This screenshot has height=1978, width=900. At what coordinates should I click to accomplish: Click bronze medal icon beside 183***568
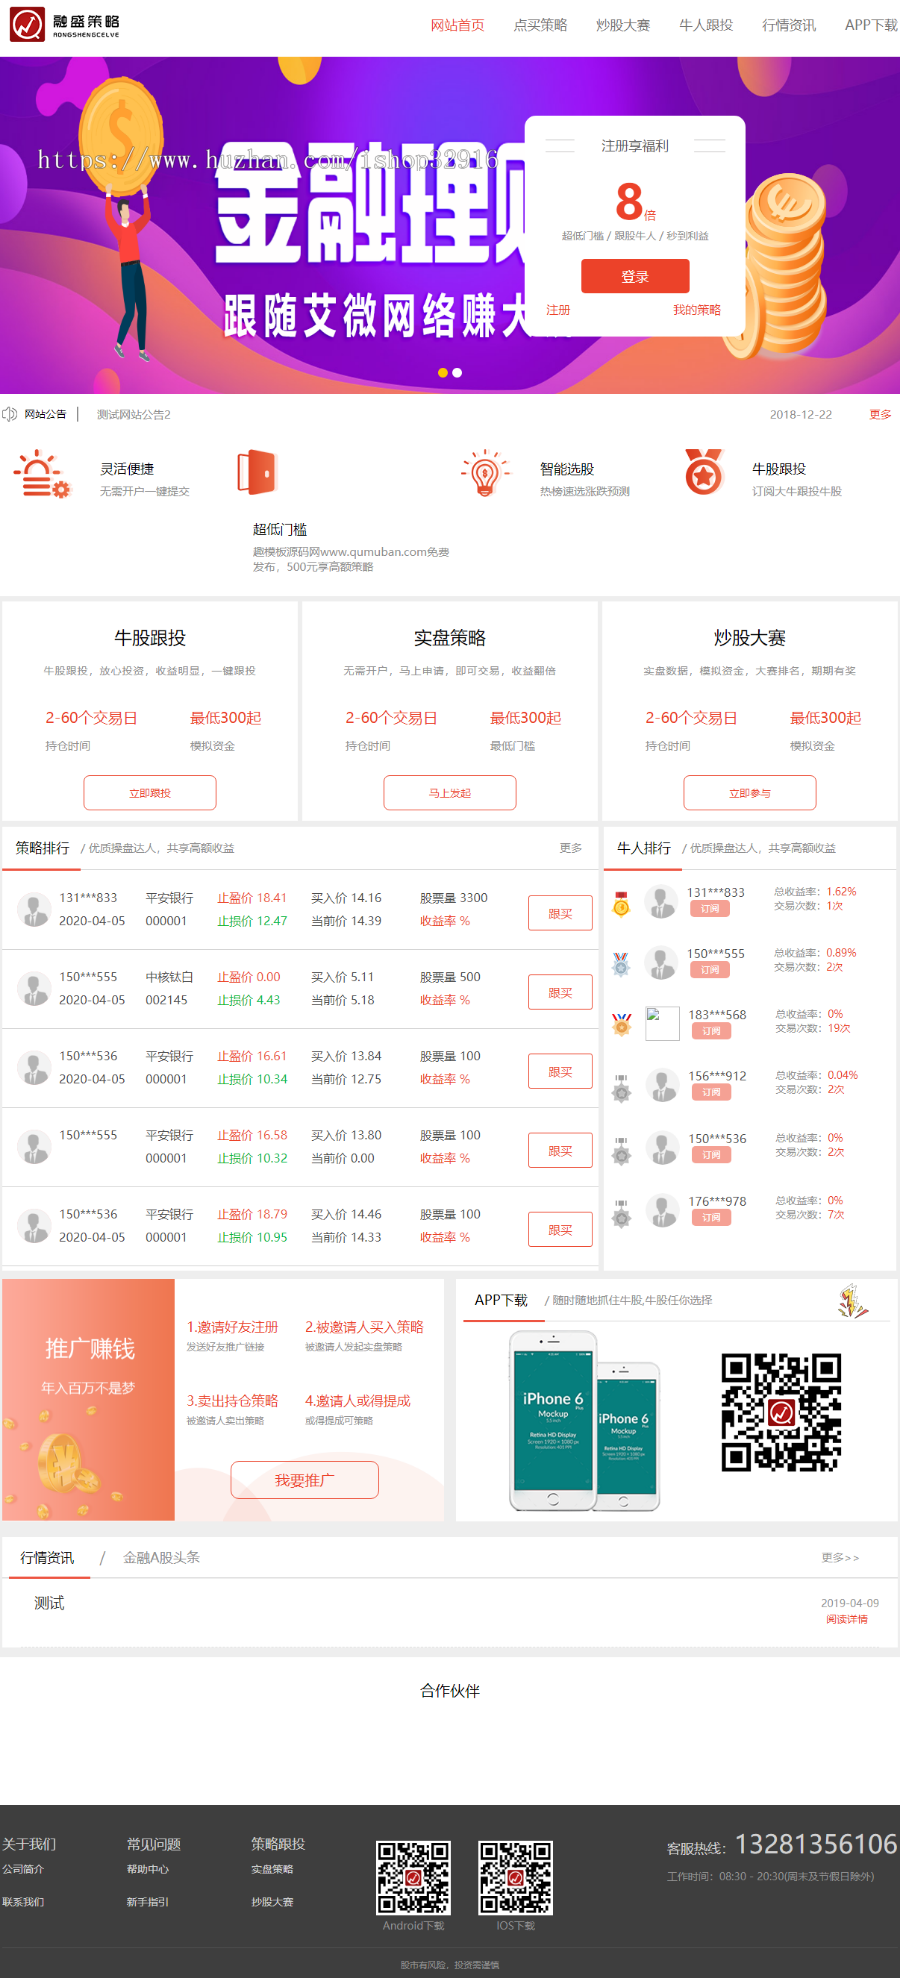[621, 1024]
